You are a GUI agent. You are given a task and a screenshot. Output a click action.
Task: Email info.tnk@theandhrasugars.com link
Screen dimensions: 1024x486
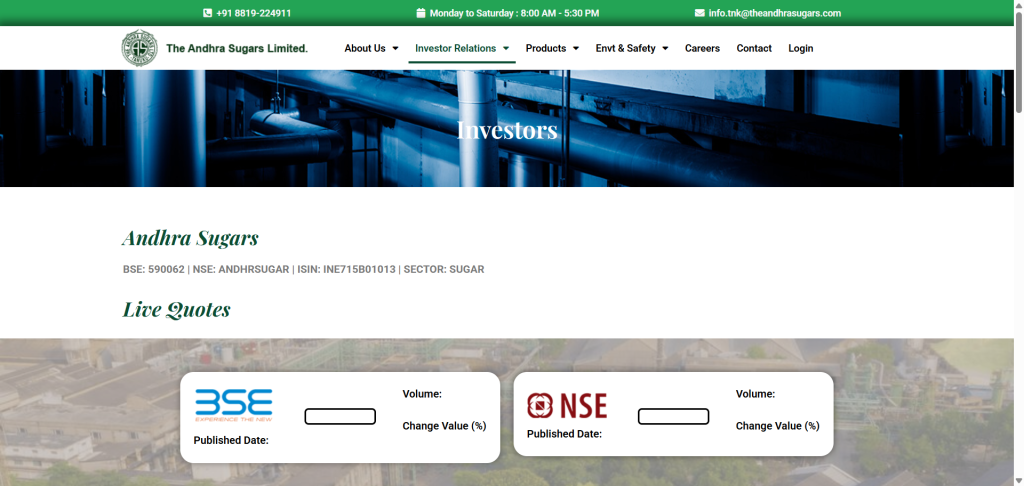point(774,13)
